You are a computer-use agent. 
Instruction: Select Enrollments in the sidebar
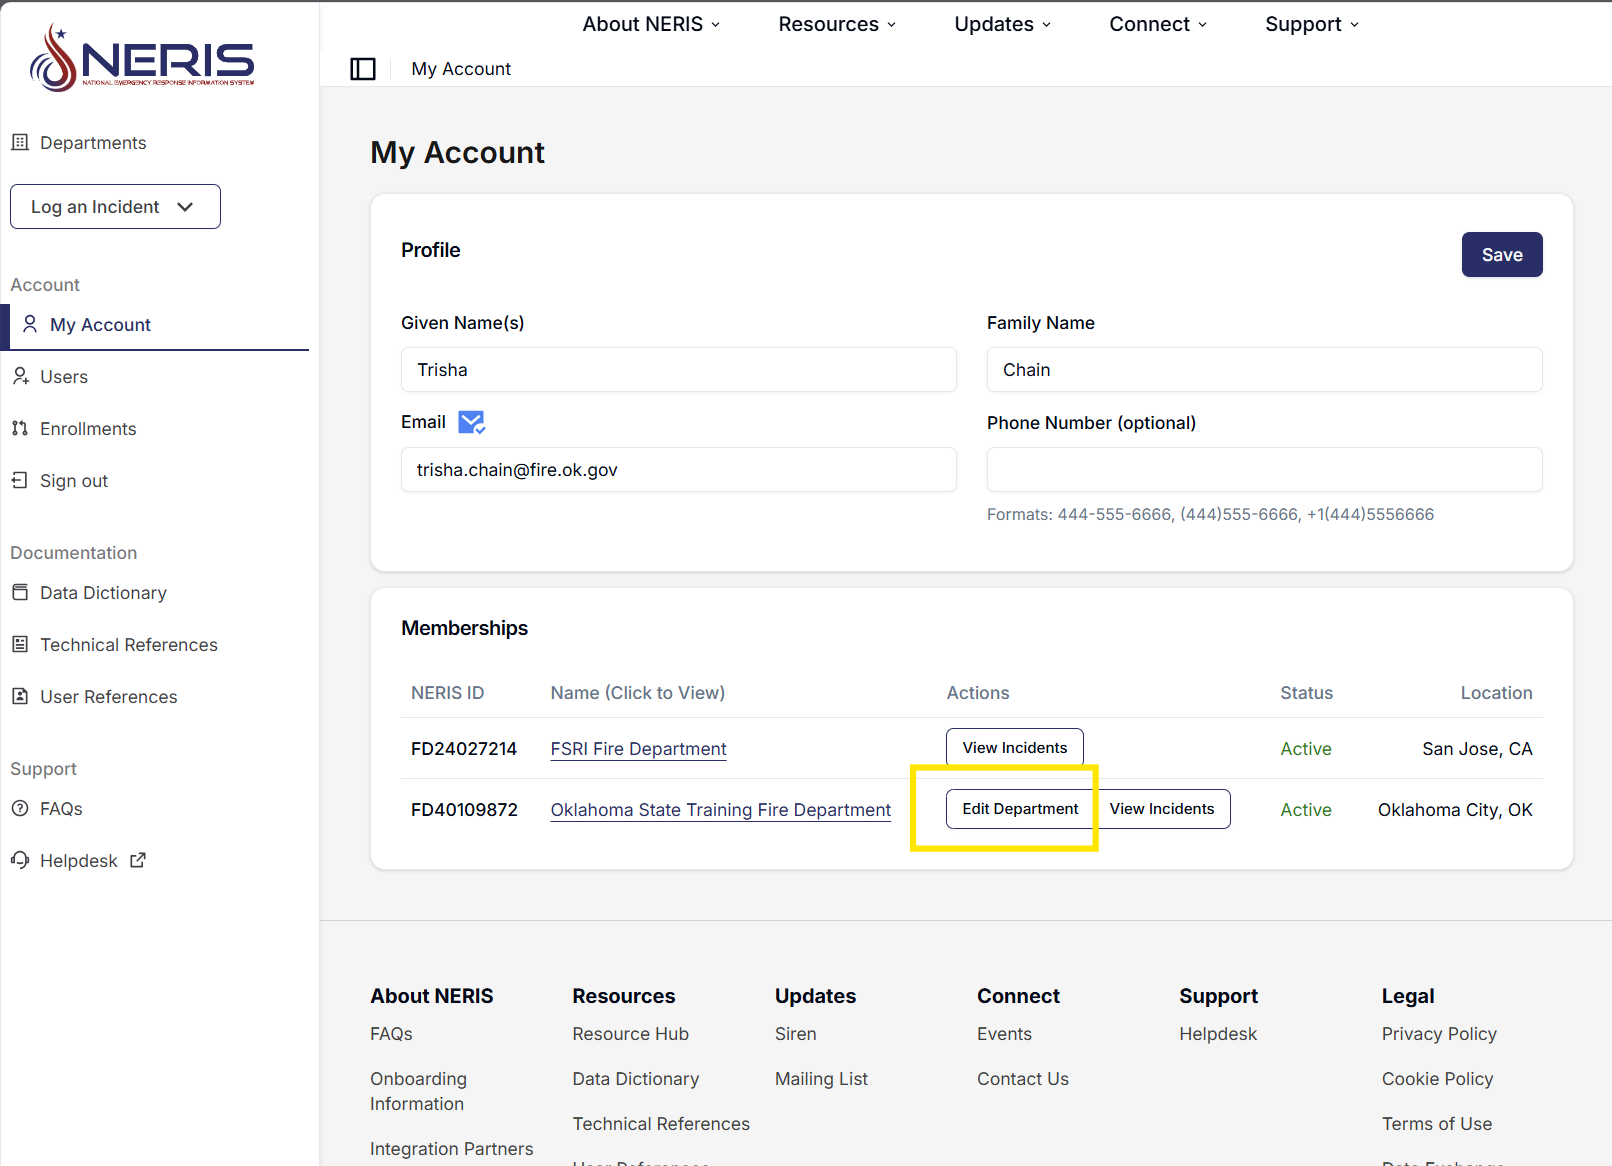pyautogui.click(x=88, y=429)
